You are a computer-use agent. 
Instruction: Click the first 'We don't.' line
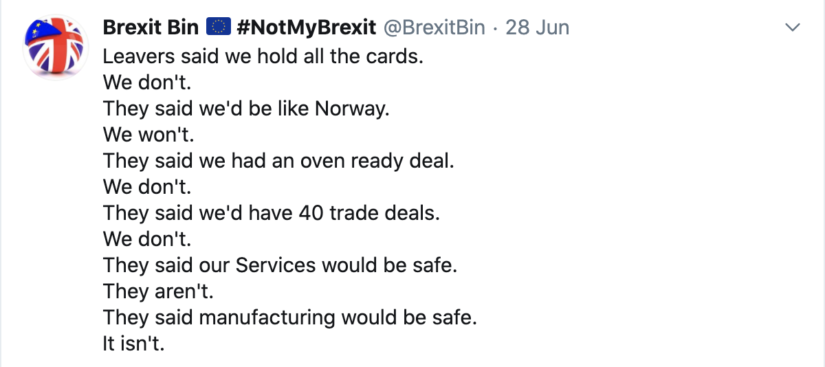pos(147,83)
